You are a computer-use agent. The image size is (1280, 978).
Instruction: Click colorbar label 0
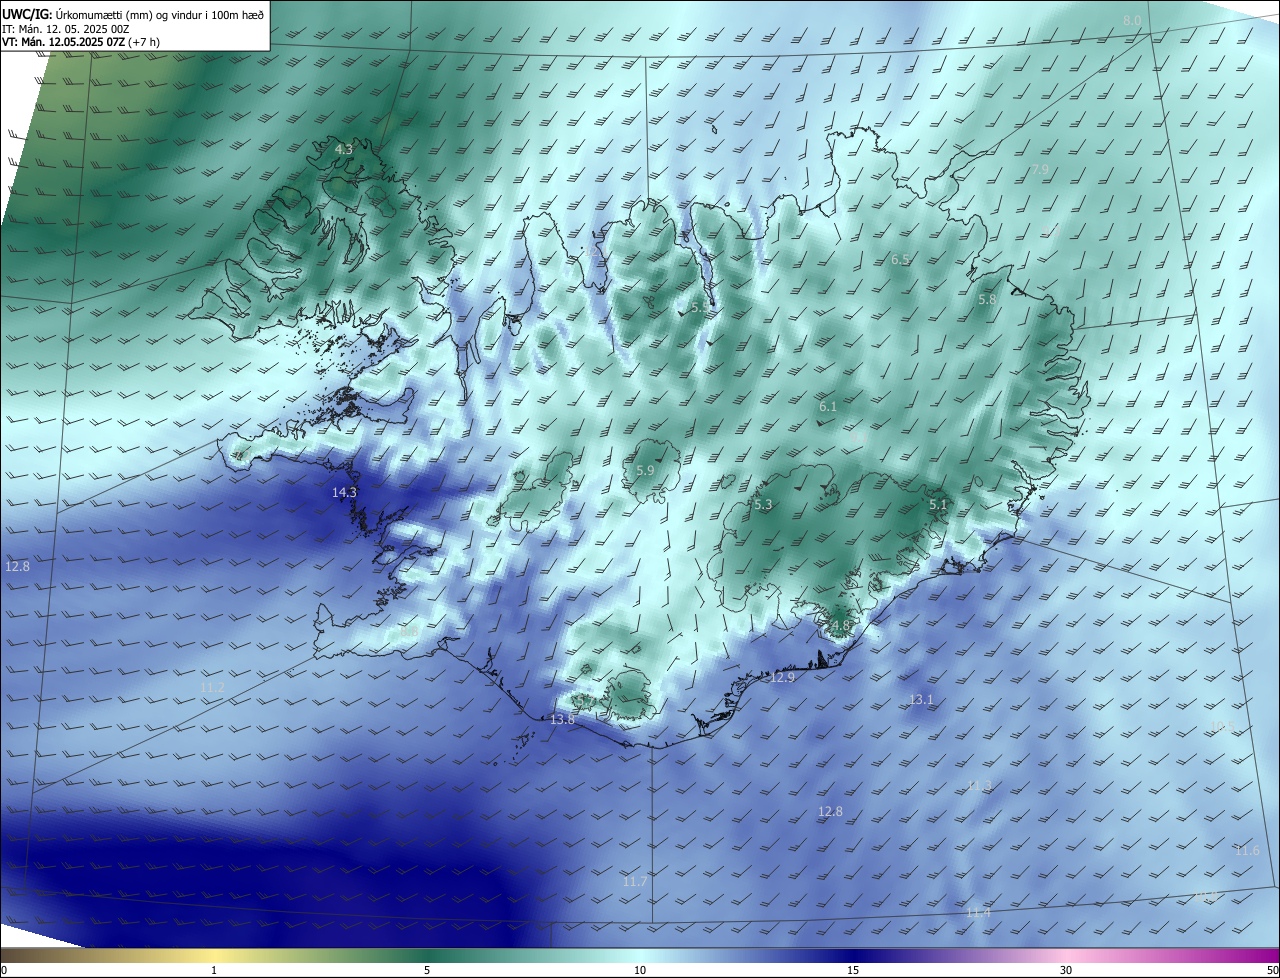point(4,970)
